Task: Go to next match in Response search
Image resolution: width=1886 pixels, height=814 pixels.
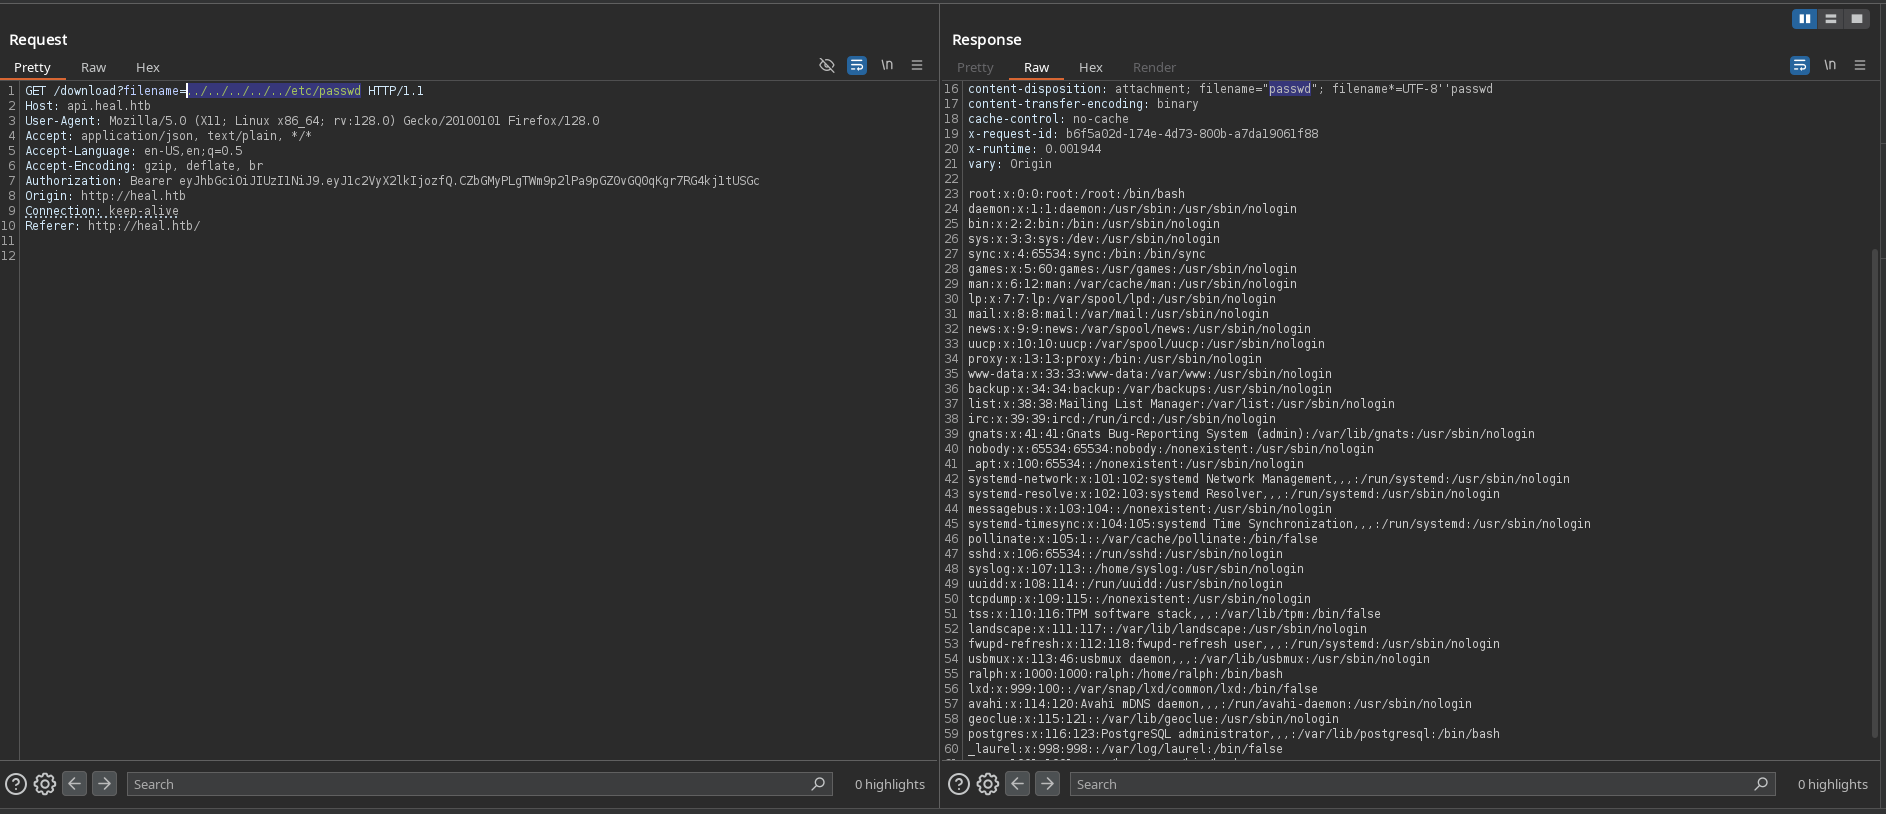Action: [1047, 784]
